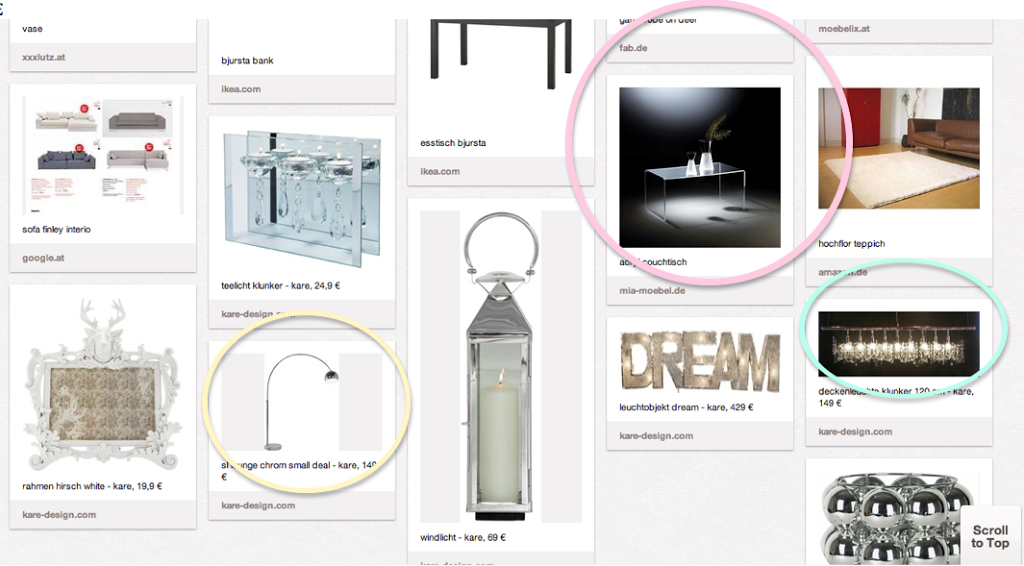Viewport: 1024px width, 566px height.
Task: Click the Scroll to Top button
Action: pyautogui.click(x=990, y=535)
